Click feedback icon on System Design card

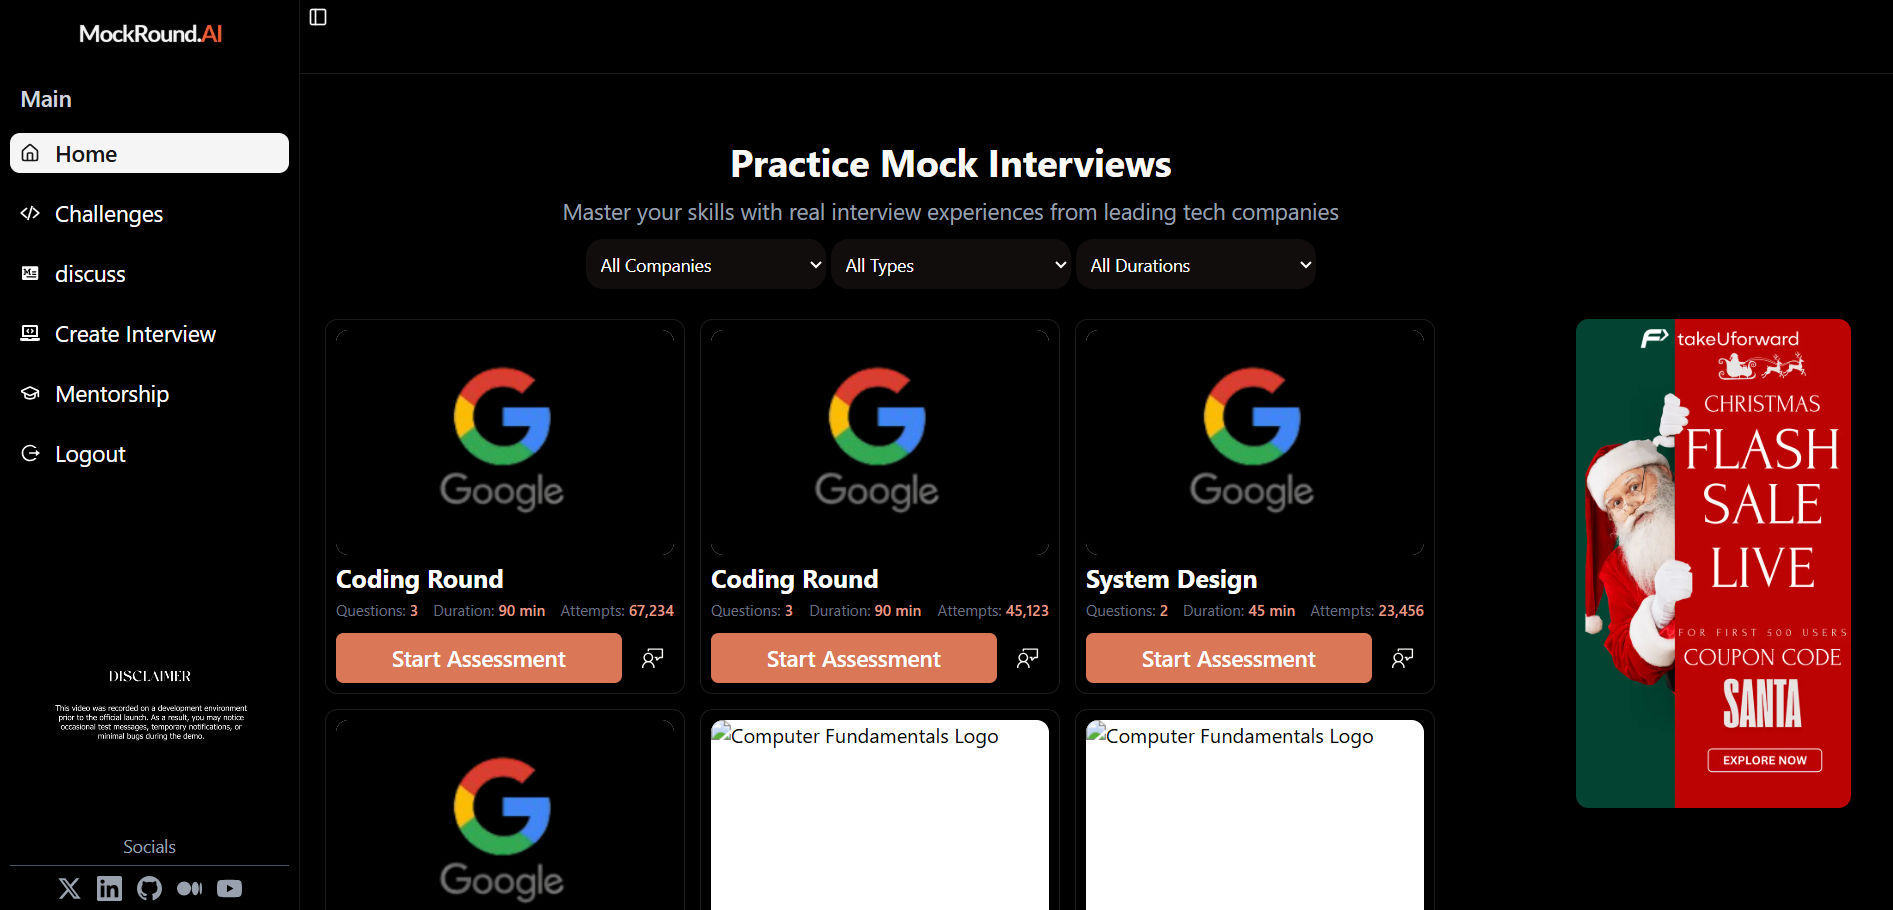(1402, 658)
